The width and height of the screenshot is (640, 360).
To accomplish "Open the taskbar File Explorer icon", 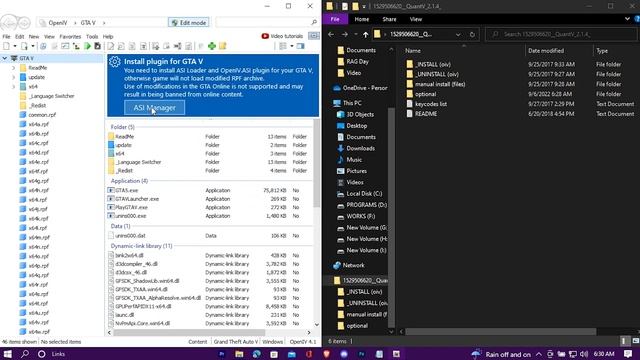I will [239, 354].
